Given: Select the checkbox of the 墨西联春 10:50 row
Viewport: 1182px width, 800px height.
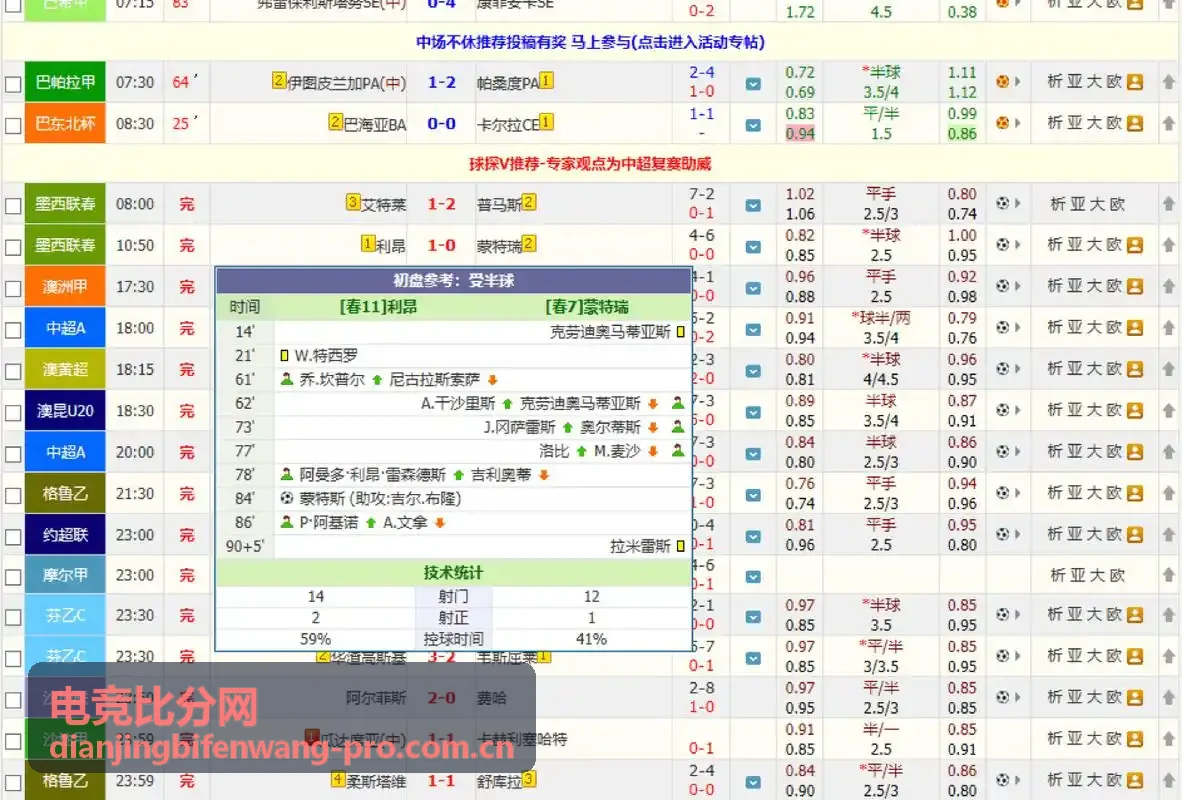Looking at the screenshot, I should pyautogui.click(x=13, y=247).
